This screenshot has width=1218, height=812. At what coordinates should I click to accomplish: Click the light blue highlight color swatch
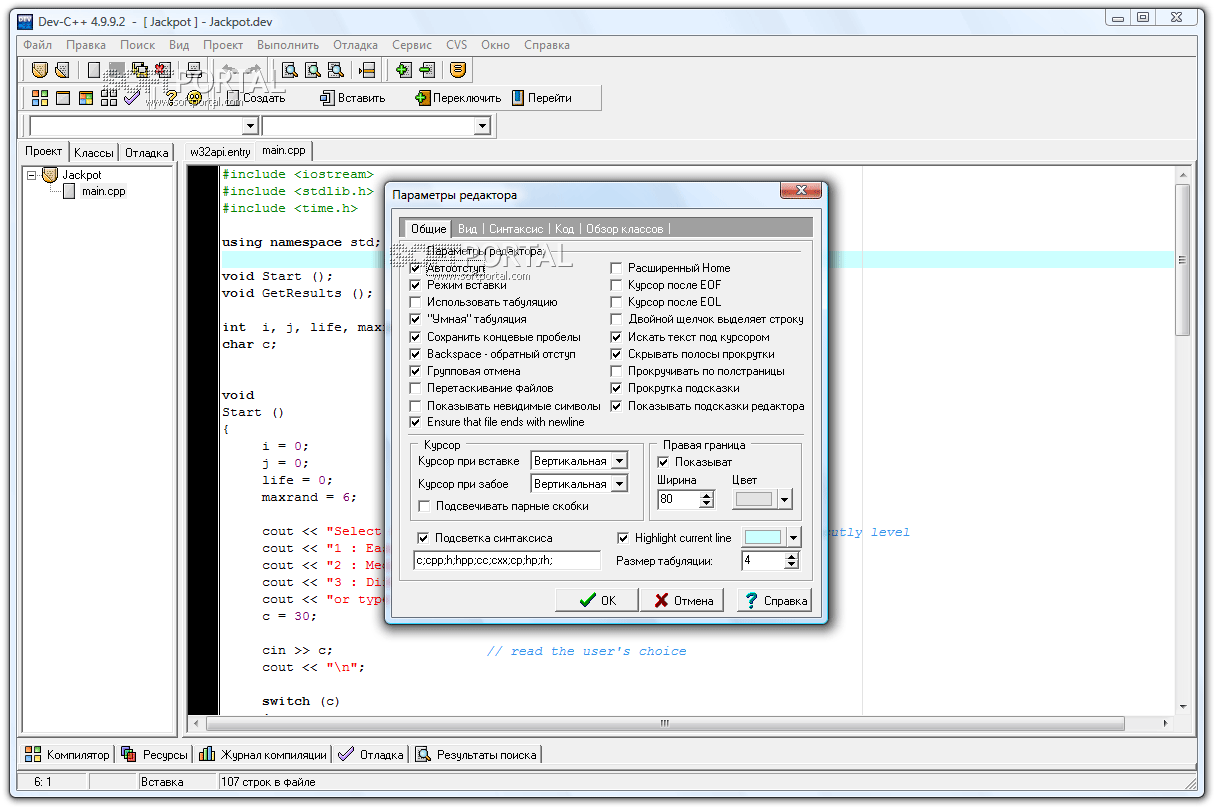click(764, 538)
